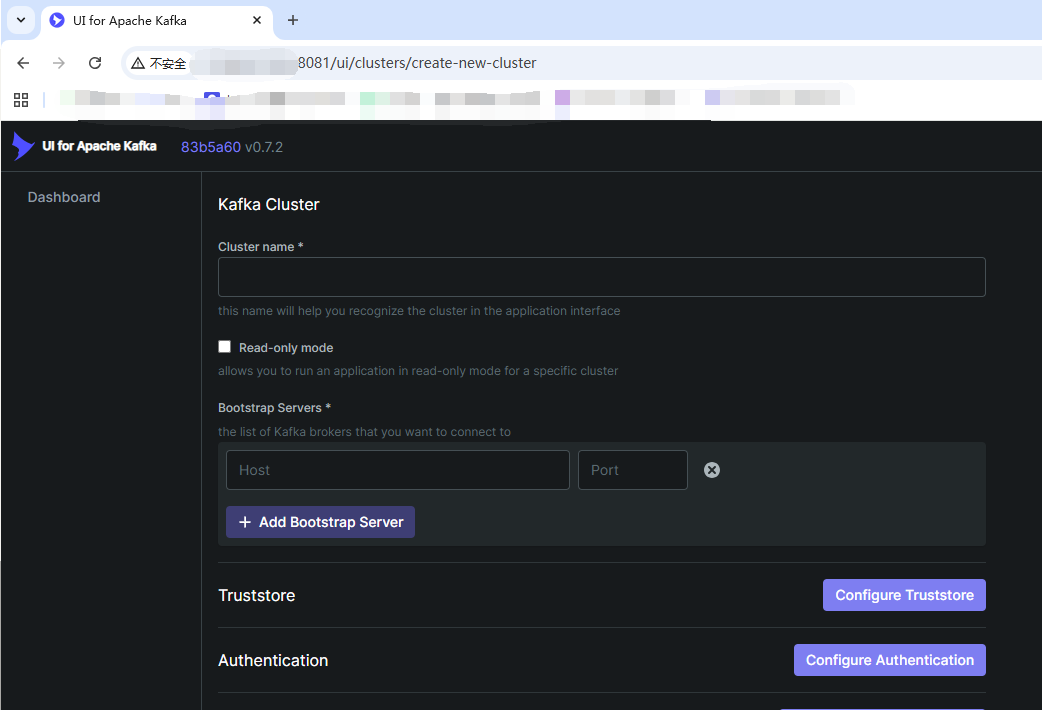Close the UI for Apache Kafka tab
The height and width of the screenshot is (710, 1042).
click(257, 21)
